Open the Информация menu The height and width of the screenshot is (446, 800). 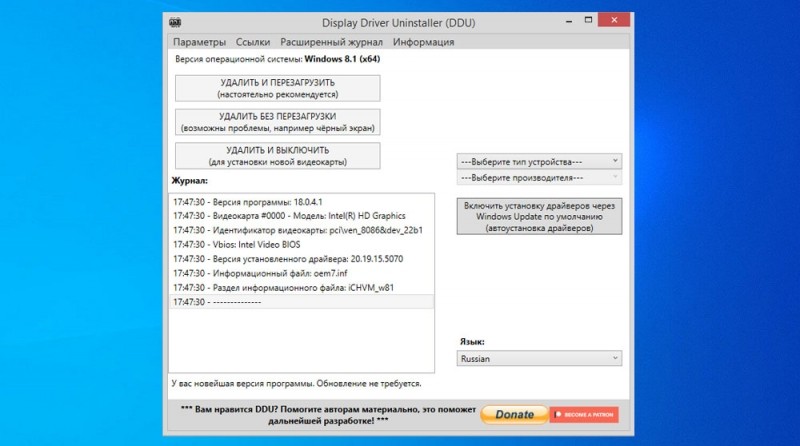423,42
